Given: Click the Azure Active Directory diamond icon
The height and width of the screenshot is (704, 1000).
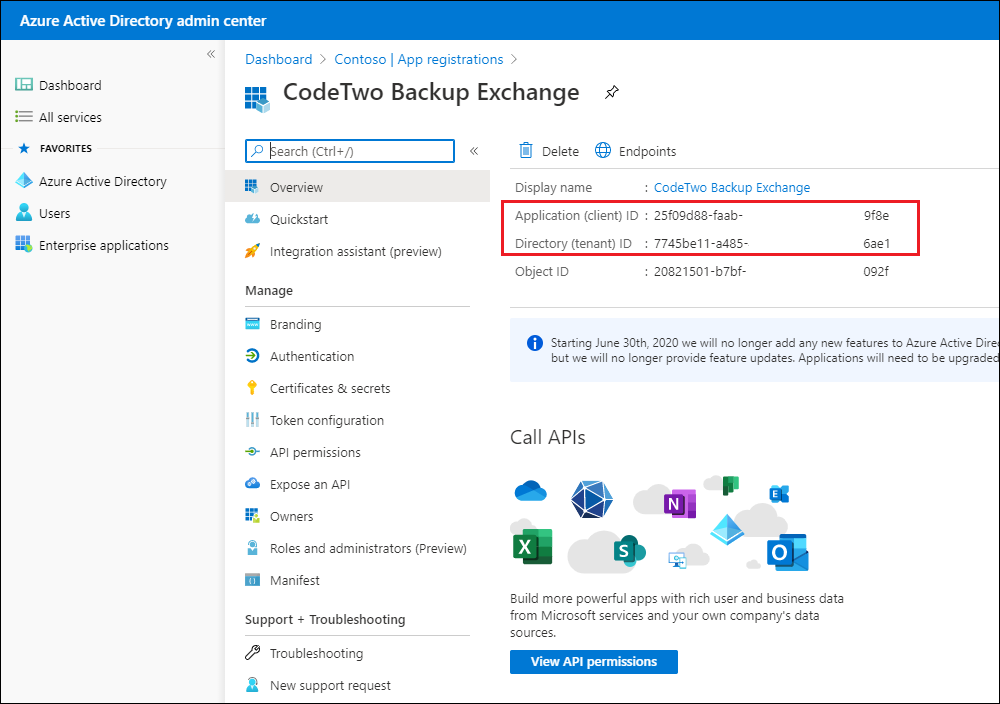Looking at the screenshot, I should (x=24, y=181).
